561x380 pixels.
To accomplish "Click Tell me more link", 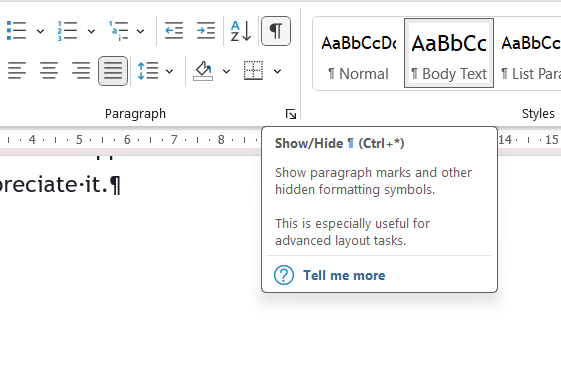I will point(344,276).
